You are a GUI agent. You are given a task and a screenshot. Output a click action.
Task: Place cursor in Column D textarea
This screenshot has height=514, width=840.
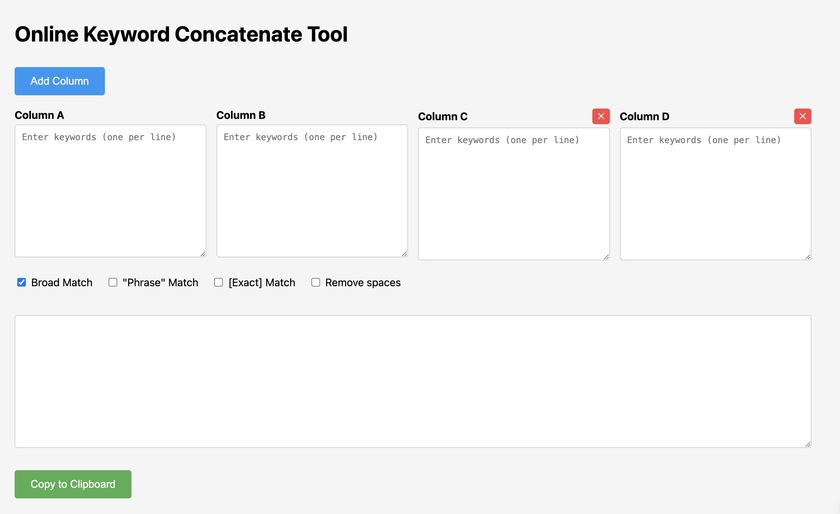tap(715, 194)
